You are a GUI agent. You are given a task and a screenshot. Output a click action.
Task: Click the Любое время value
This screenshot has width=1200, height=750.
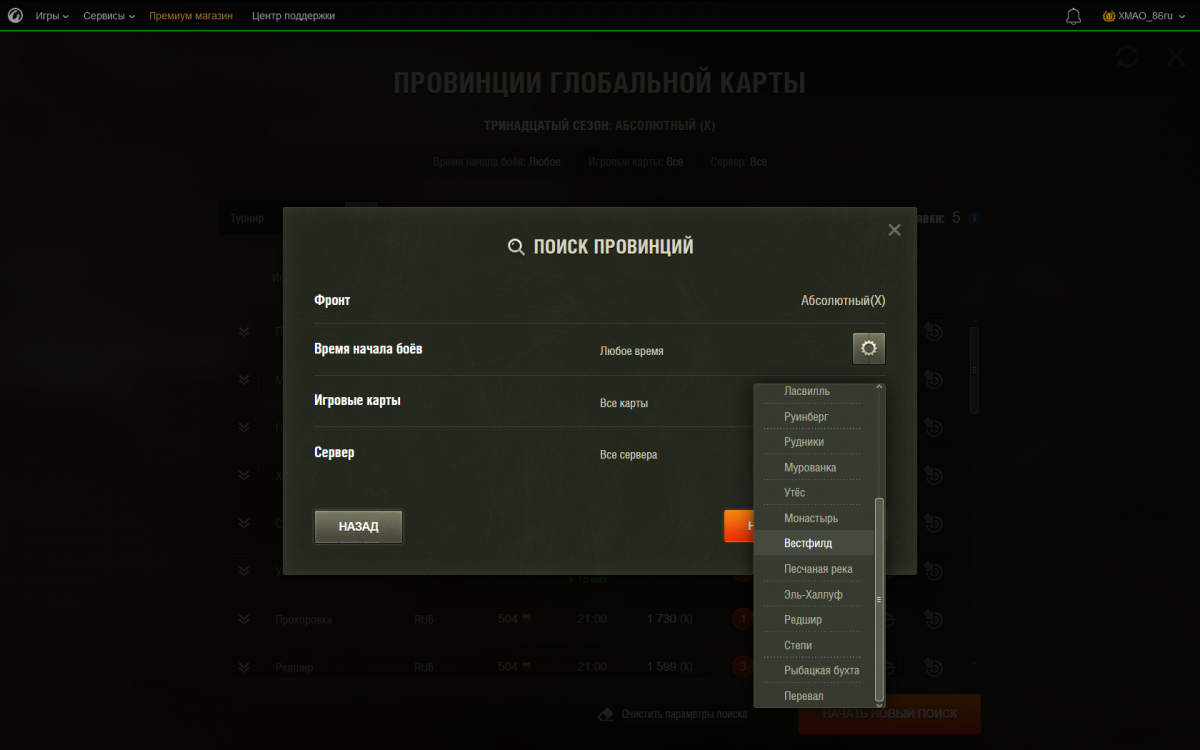(631, 351)
